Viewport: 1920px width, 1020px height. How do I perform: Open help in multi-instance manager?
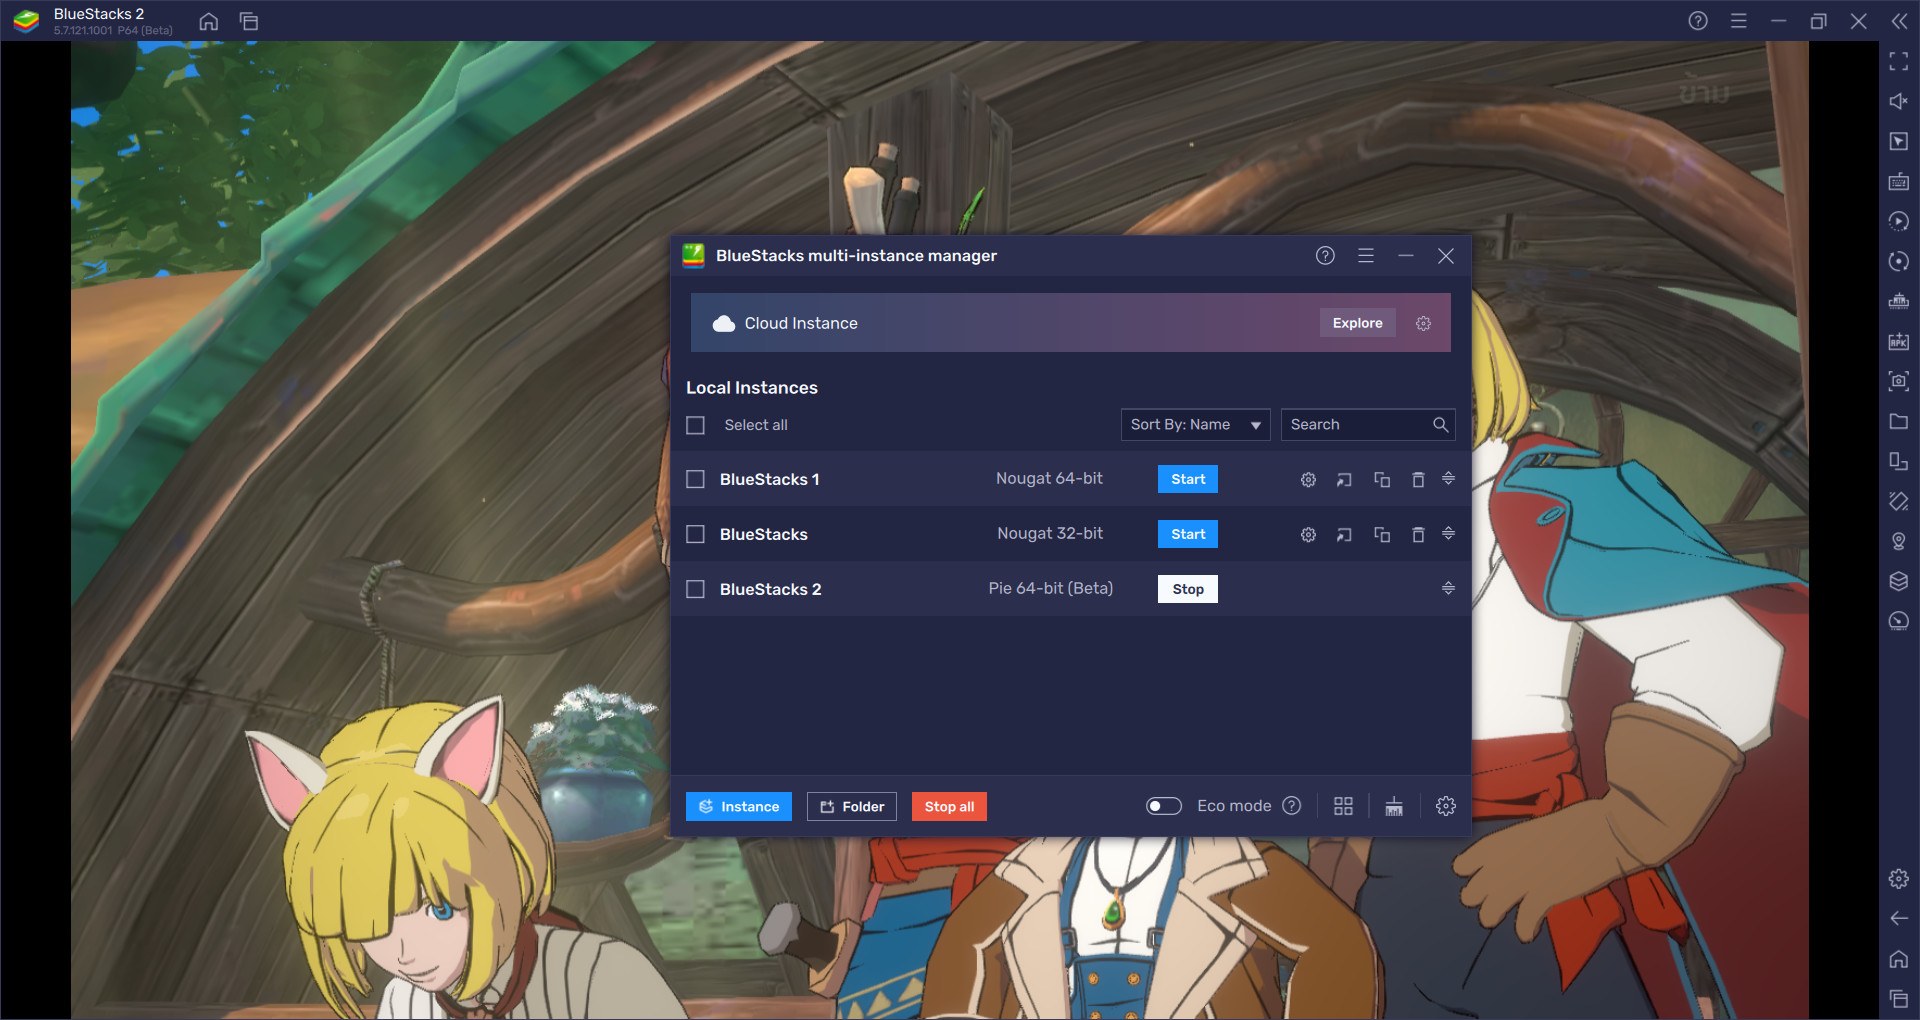[1325, 256]
